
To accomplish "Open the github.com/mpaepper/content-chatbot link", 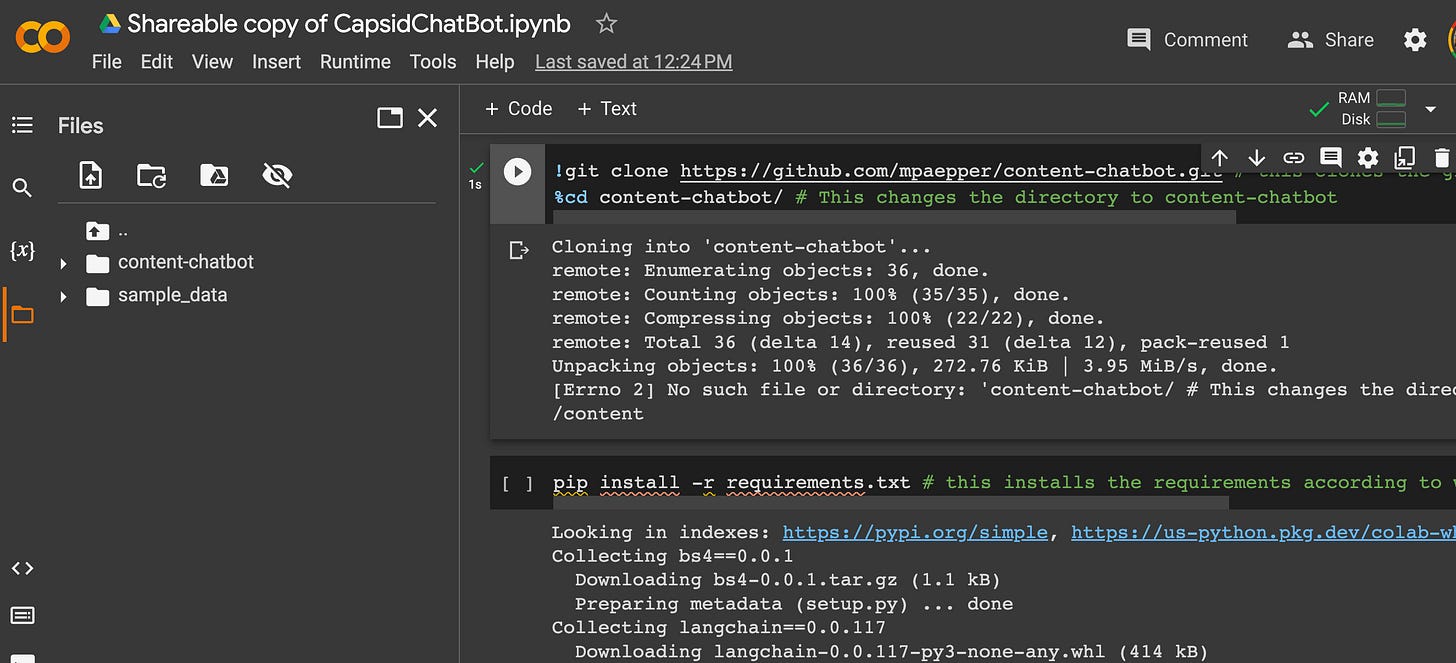I will pyautogui.click(x=951, y=171).
